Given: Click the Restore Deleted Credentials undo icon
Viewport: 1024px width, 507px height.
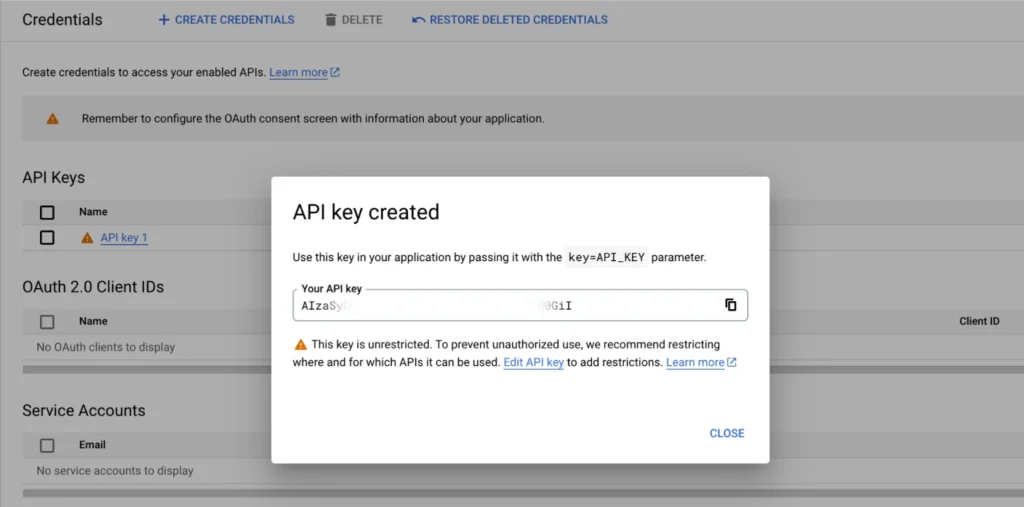Looking at the screenshot, I should [418, 20].
